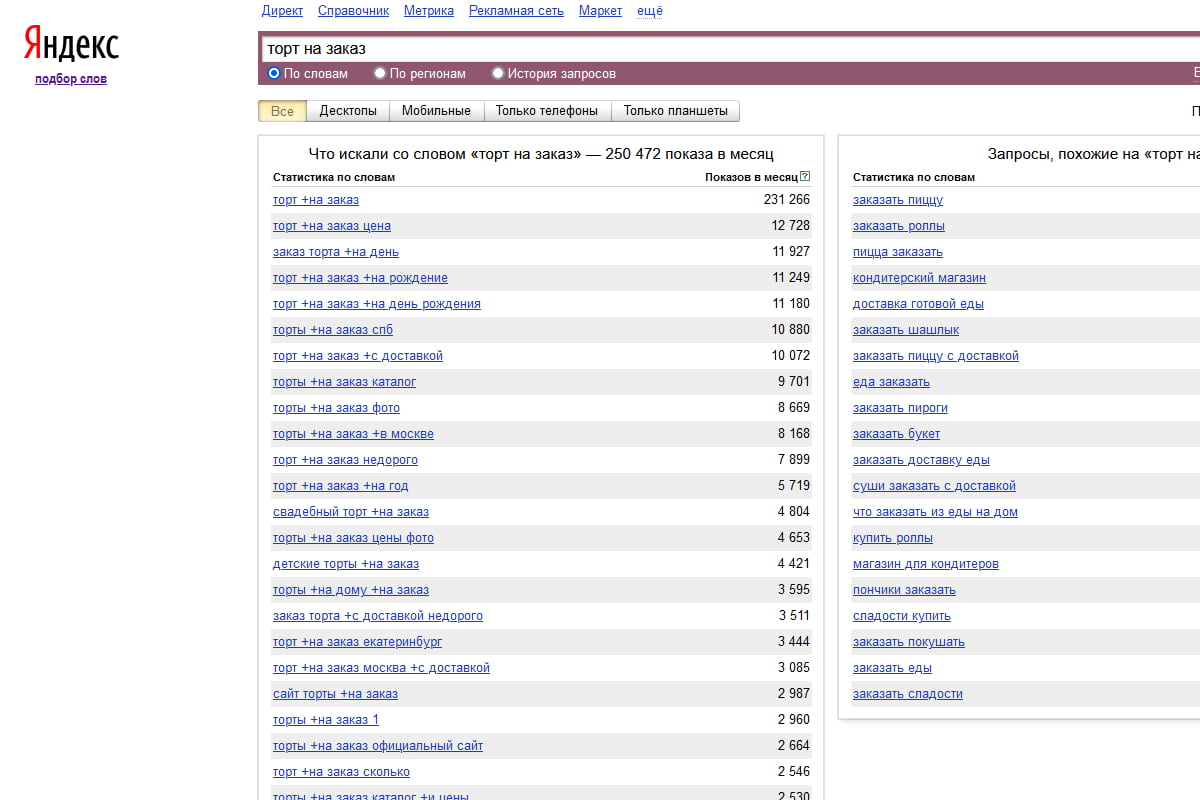
Task: Expand the ещё menu in top navigation
Action: point(649,11)
